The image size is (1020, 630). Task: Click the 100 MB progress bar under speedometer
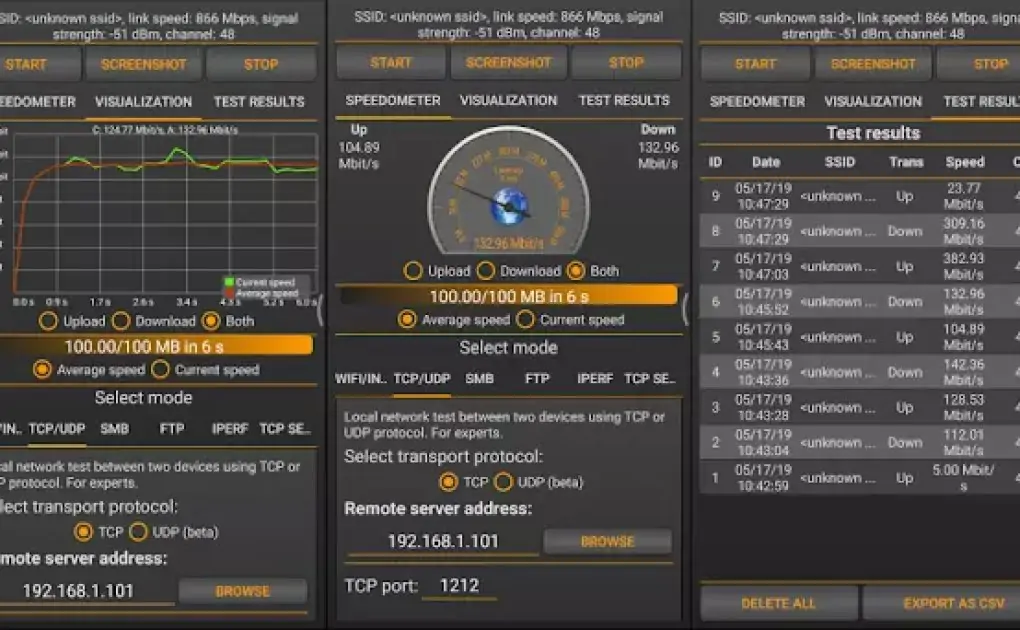click(x=509, y=296)
